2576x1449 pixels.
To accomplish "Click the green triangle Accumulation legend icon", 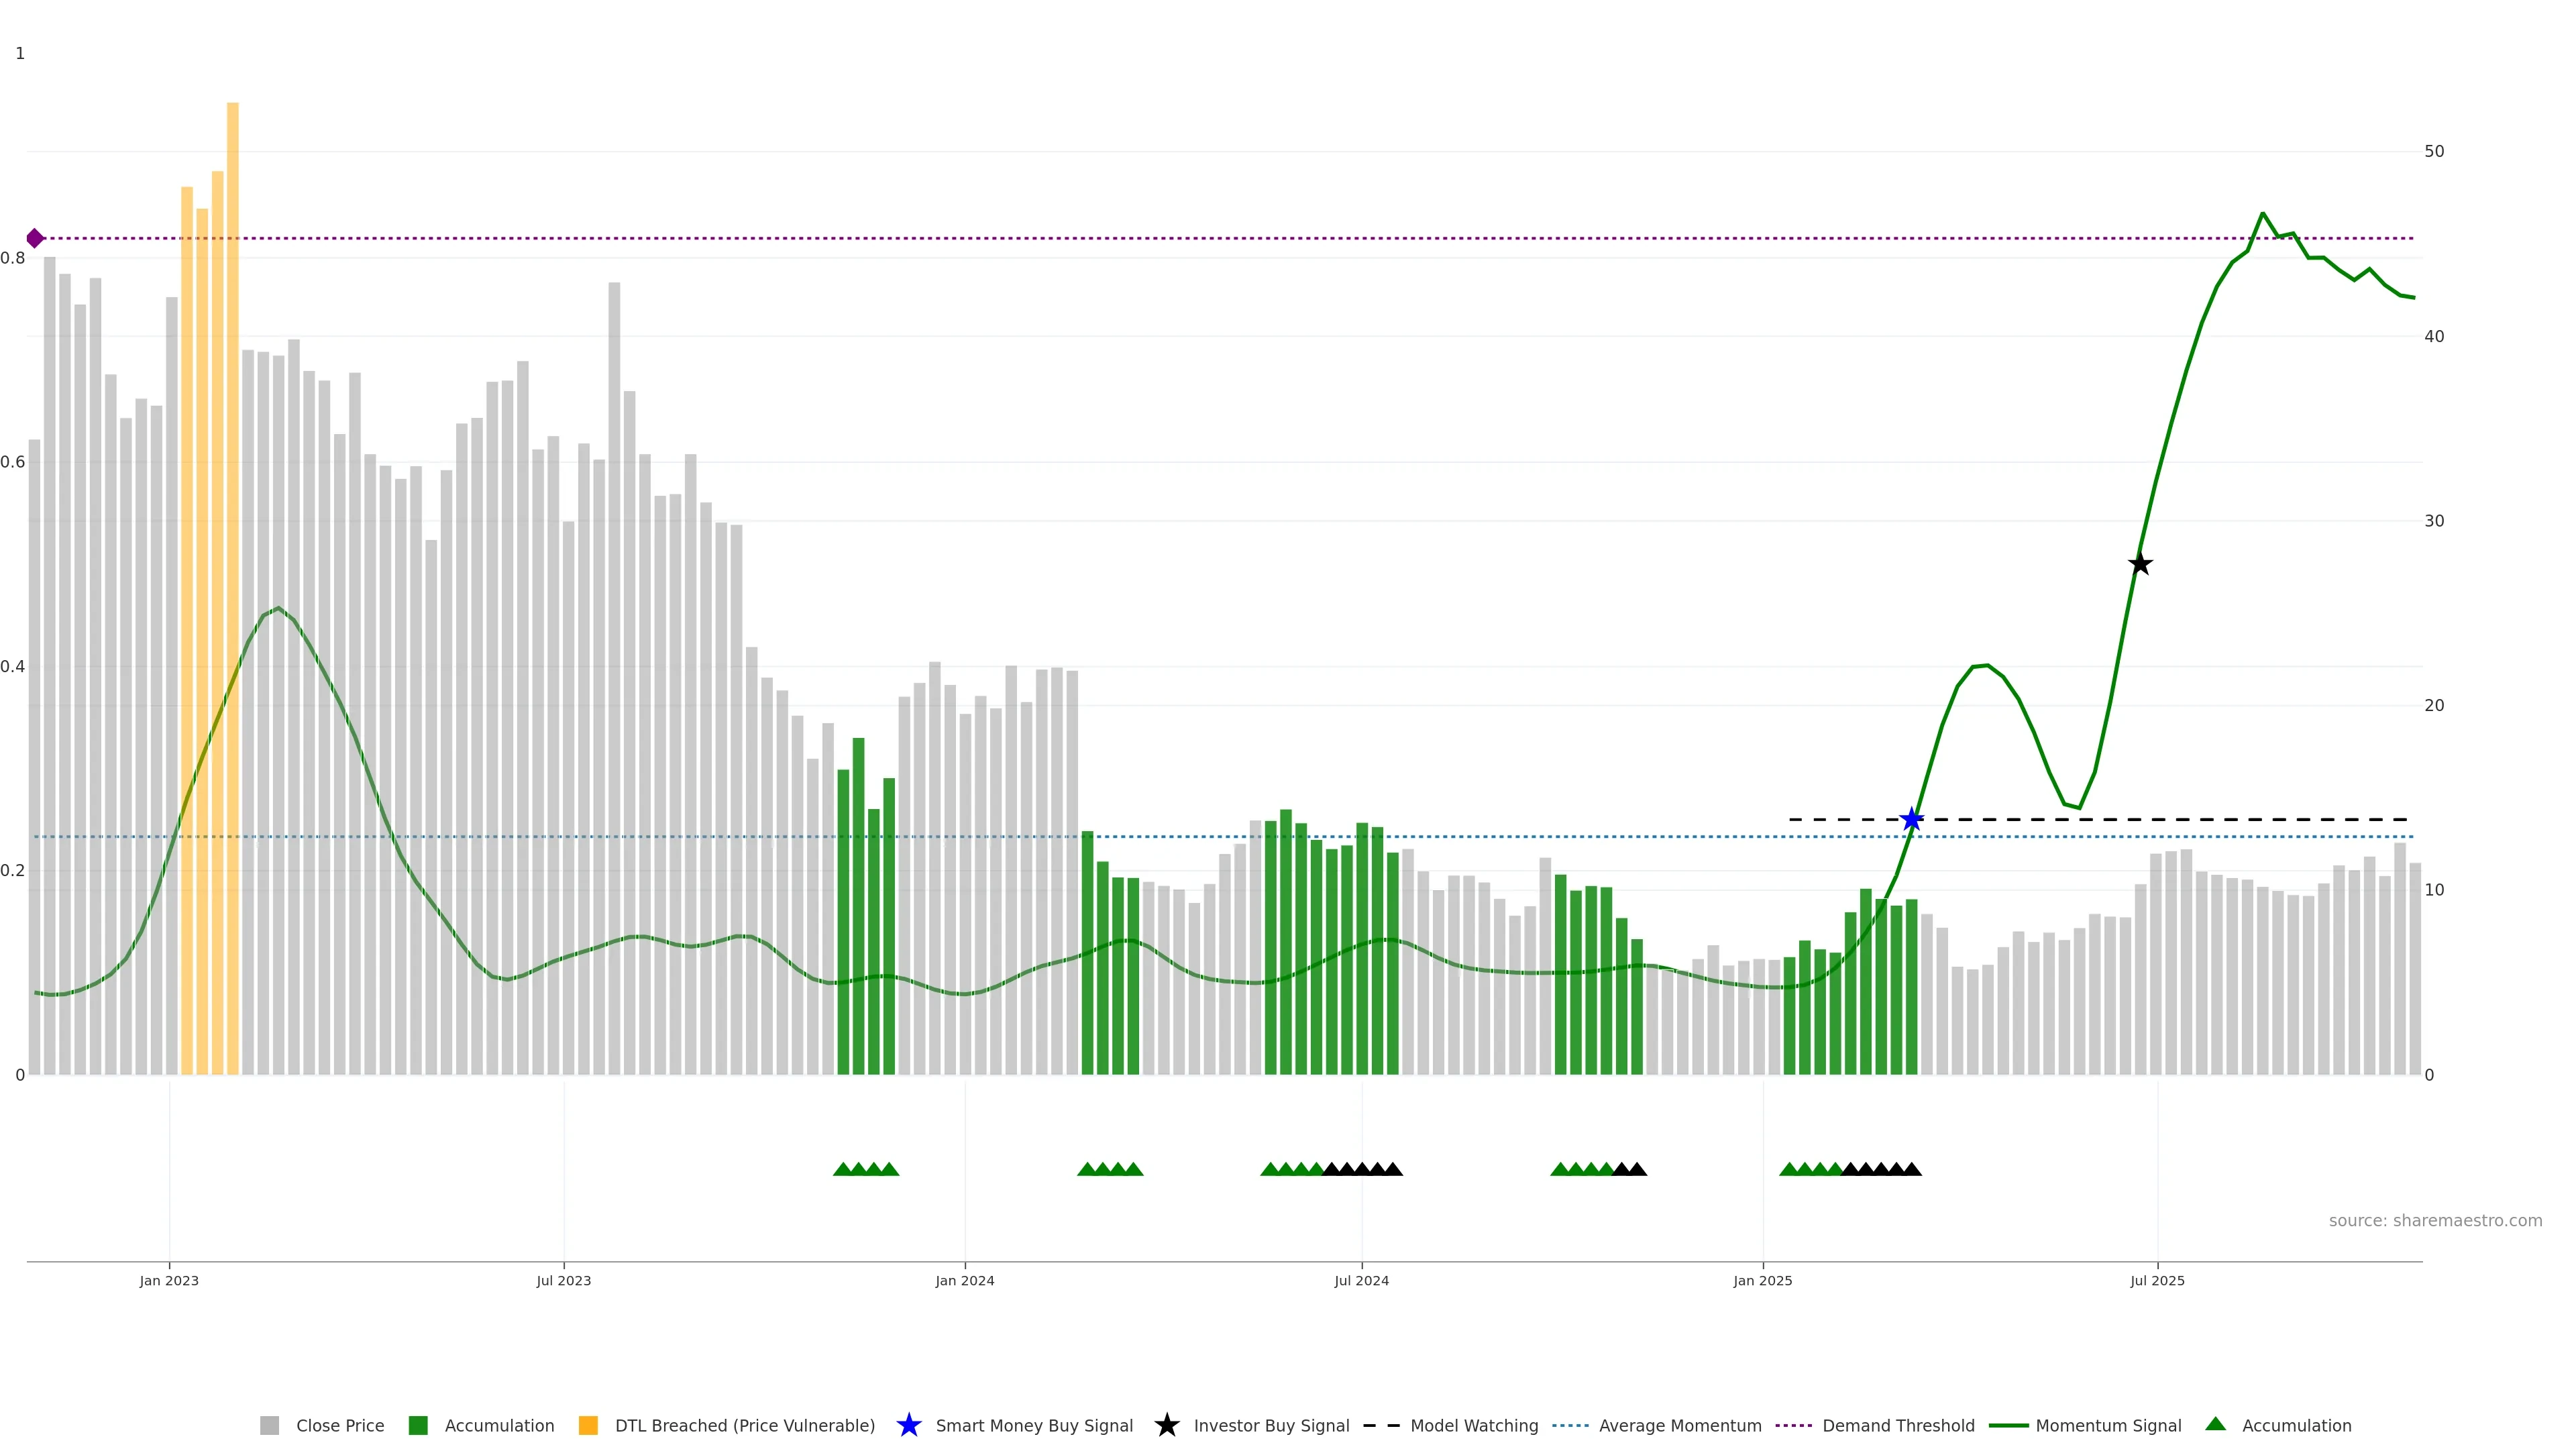I will pyautogui.click(x=2215, y=1424).
